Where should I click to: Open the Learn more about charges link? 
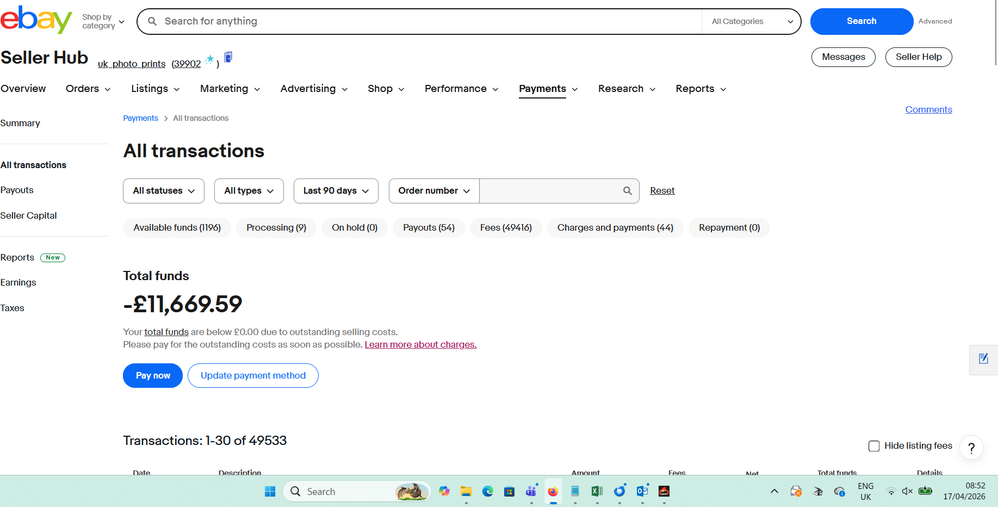click(x=421, y=345)
